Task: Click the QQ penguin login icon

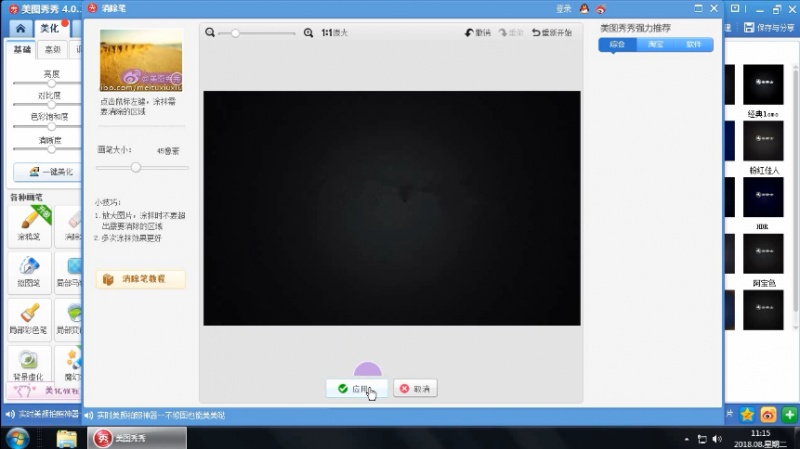Action: (584, 9)
